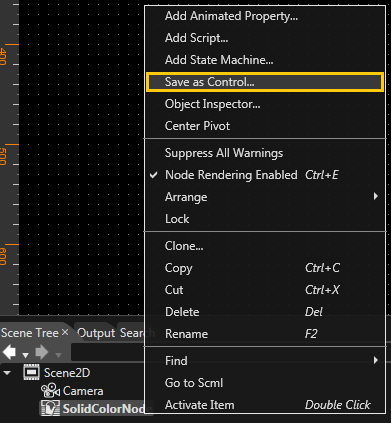Expand the Arrange submenu arrow
The height and width of the screenshot is (424, 392).
coord(376,196)
